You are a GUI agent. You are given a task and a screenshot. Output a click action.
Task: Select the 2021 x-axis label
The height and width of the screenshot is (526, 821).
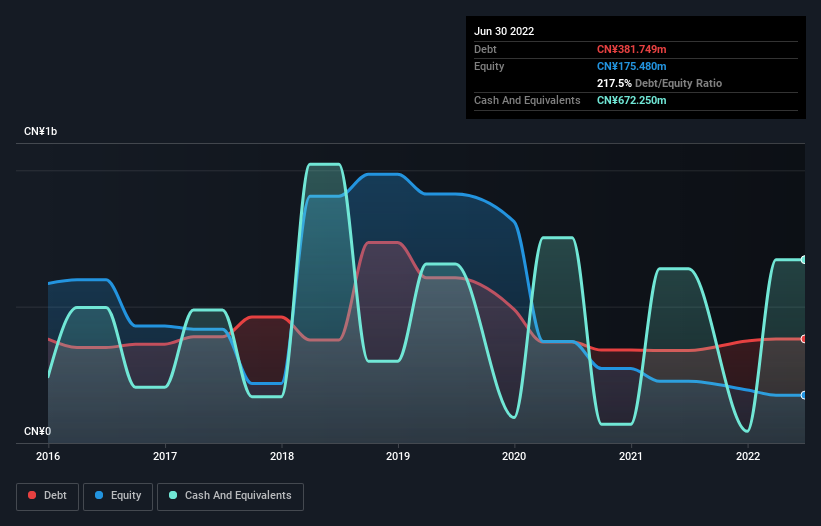[x=631, y=456]
